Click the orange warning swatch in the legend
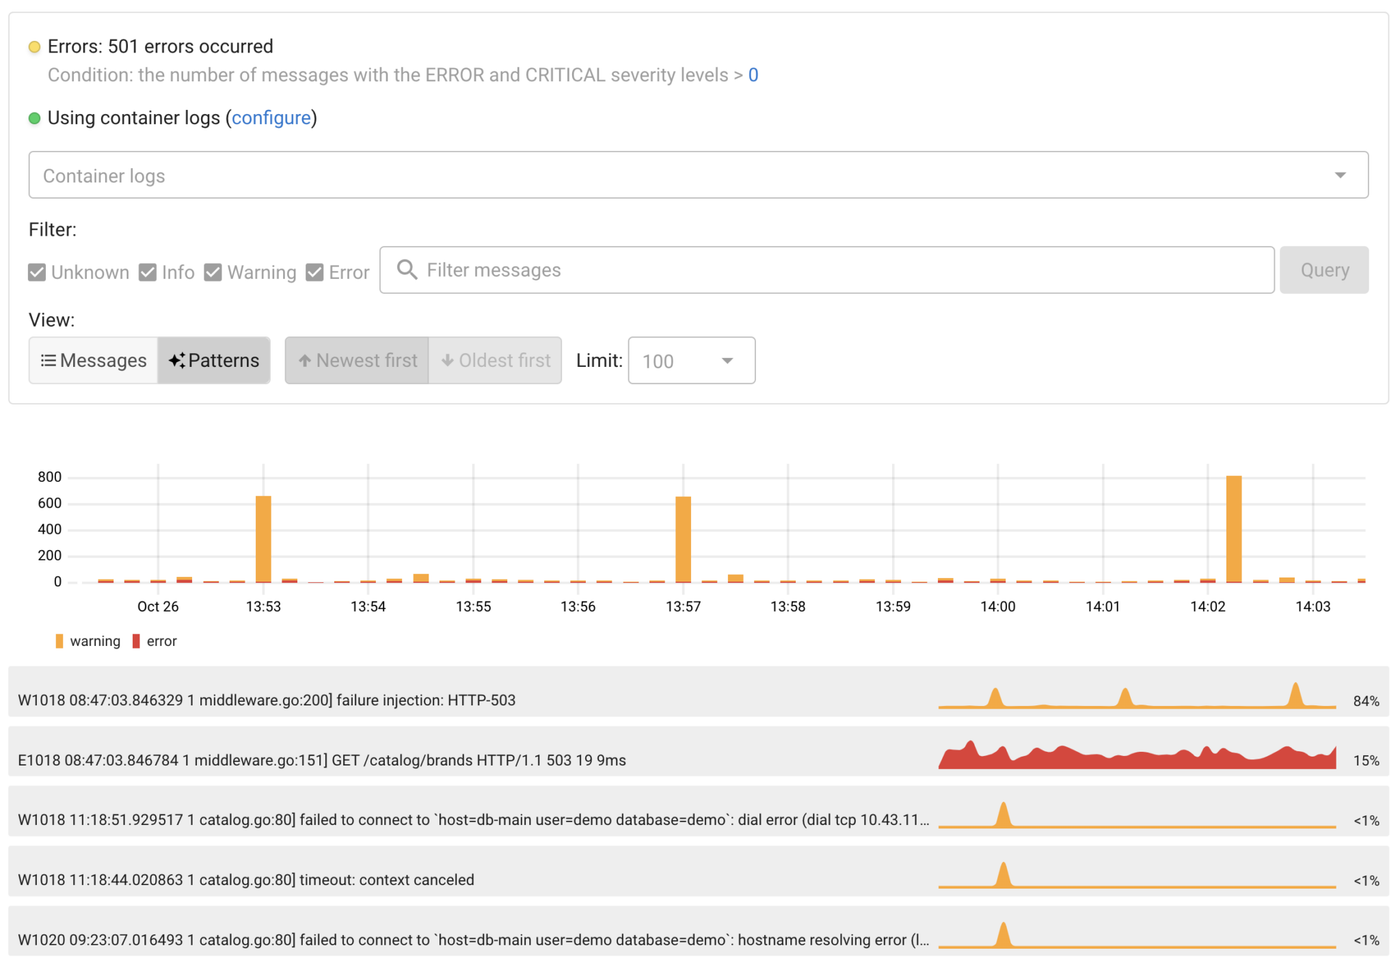Viewport: 1400px width, 967px height. (59, 640)
